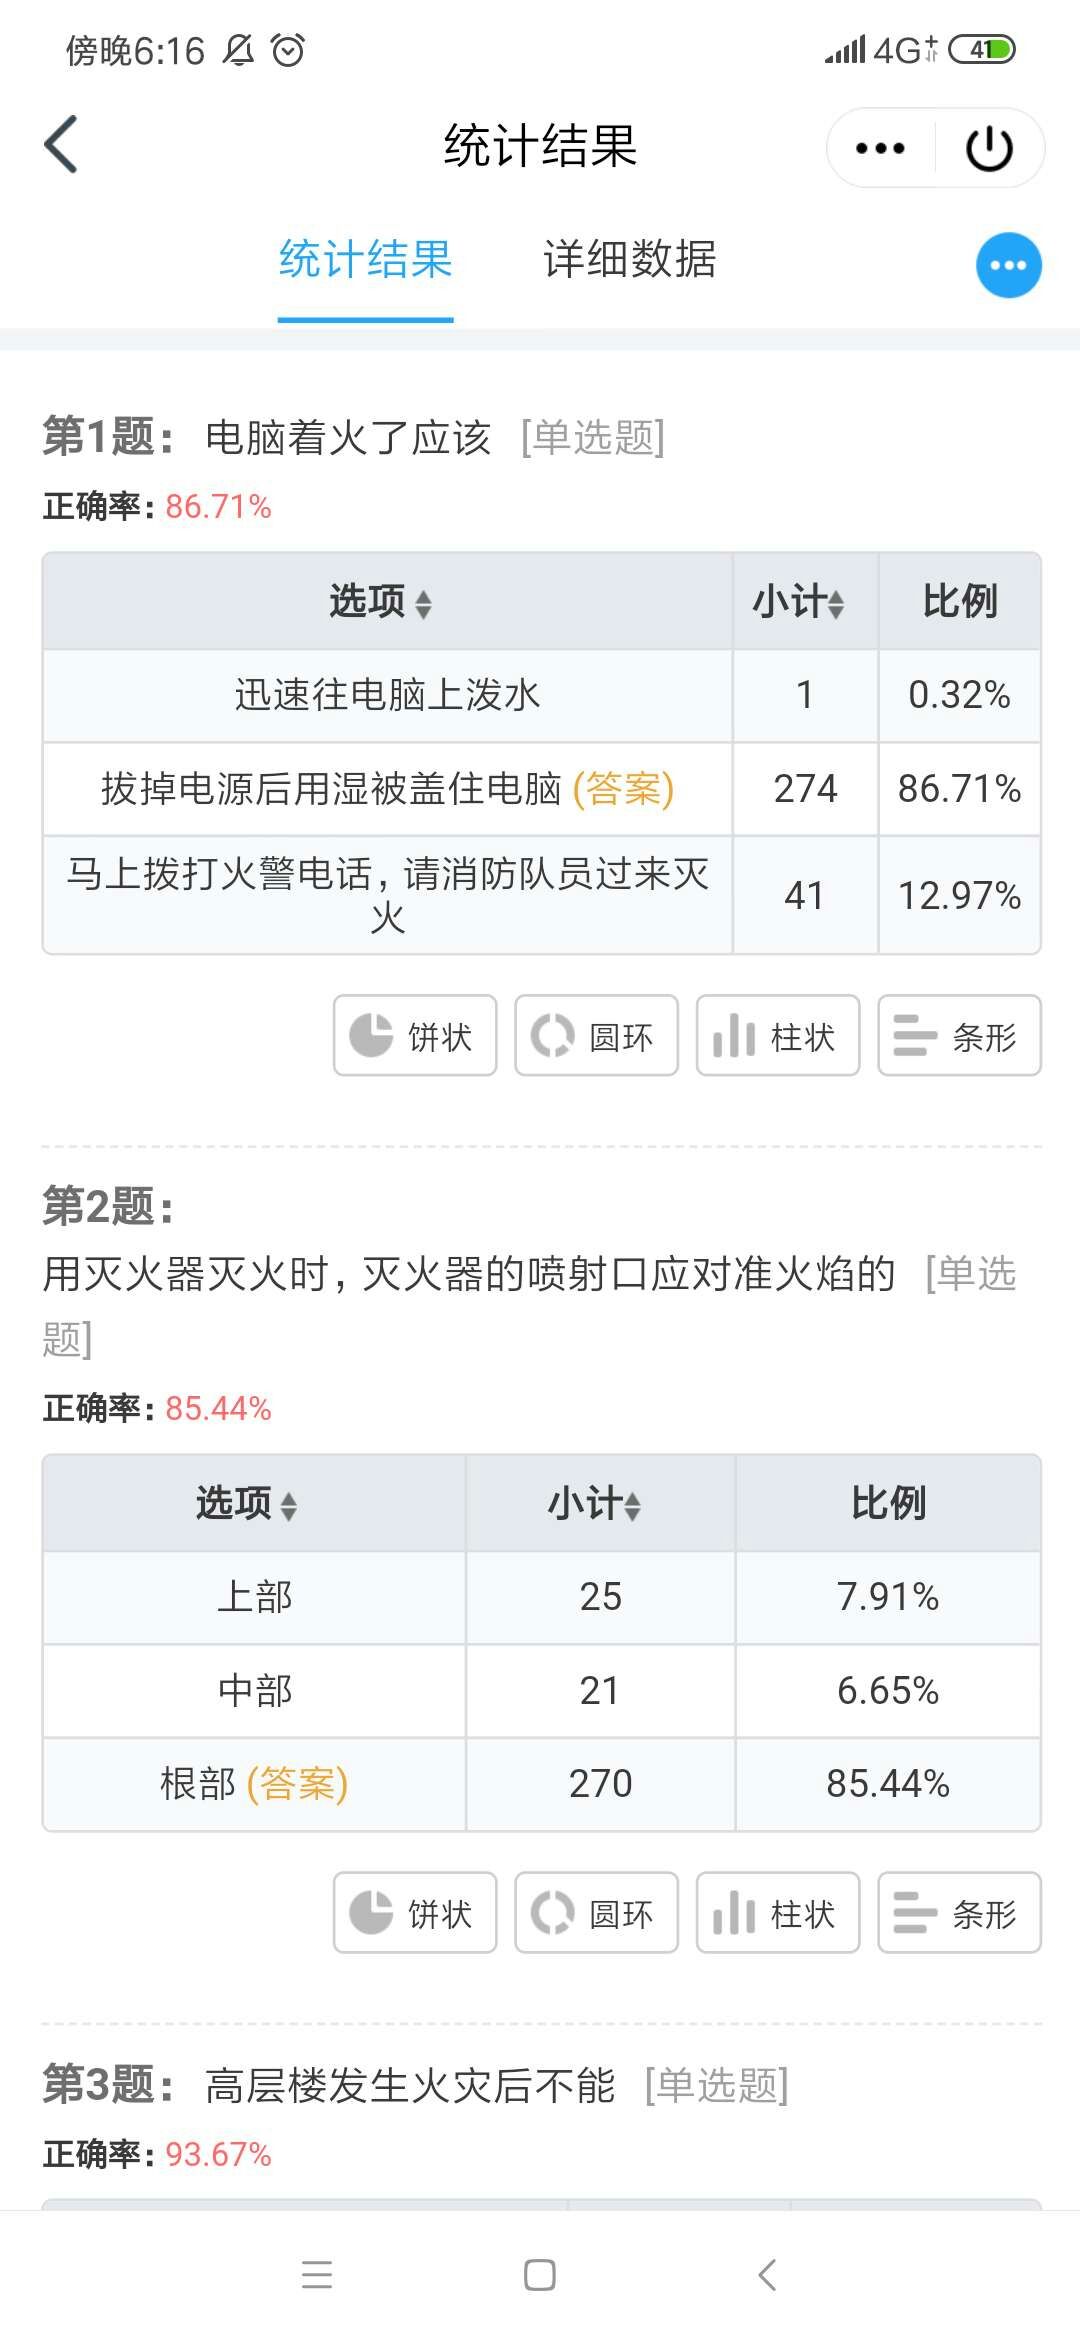The width and height of the screenshot is (1080, 2340).
Task: Tap the Android home navigation button
Action: (540, 2275)
